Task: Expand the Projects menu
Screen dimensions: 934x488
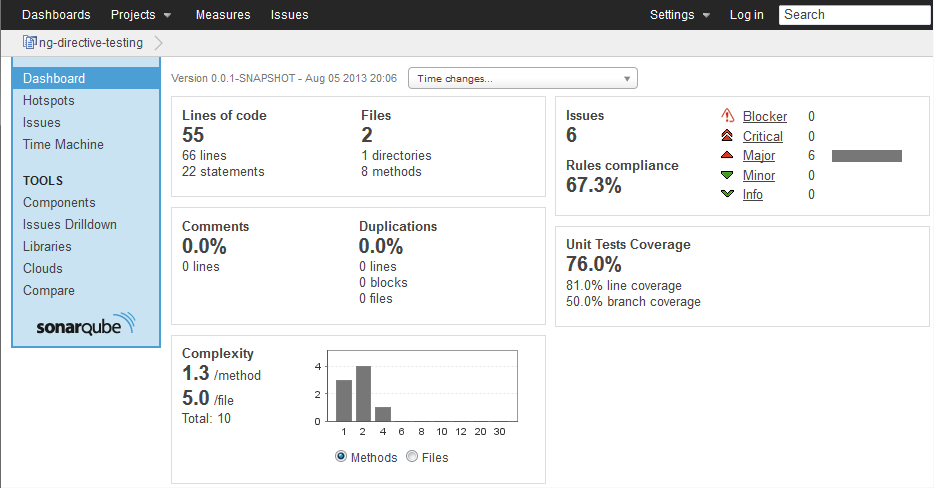Action: pos(141,15)
